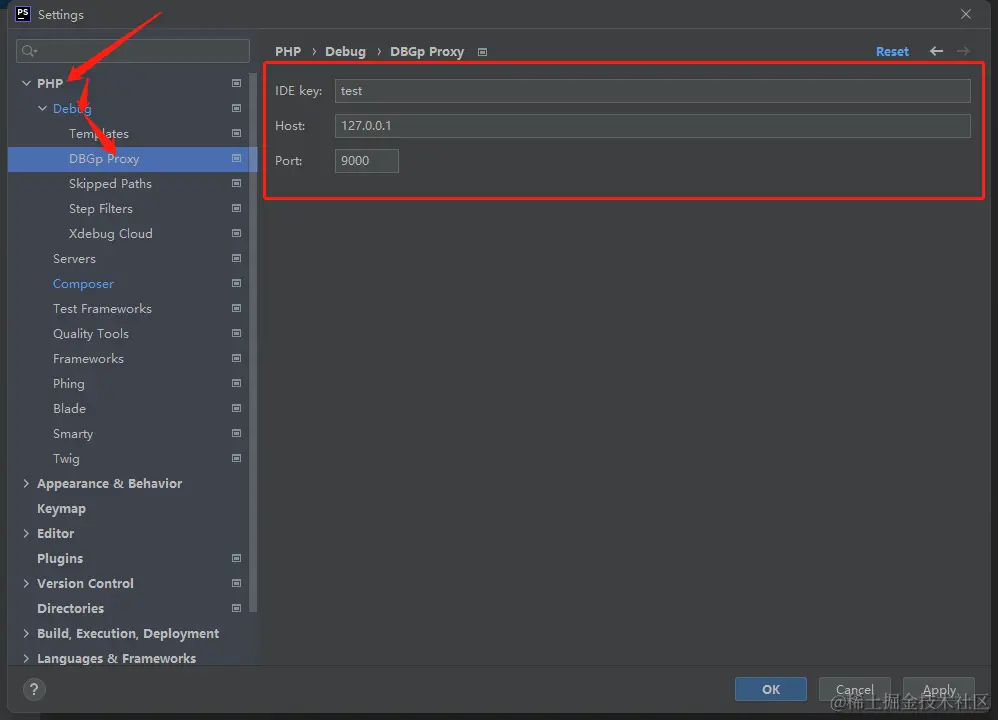Screen dimensions: 998x720
Task: Click the Reset link
Action: coord(892,52)
